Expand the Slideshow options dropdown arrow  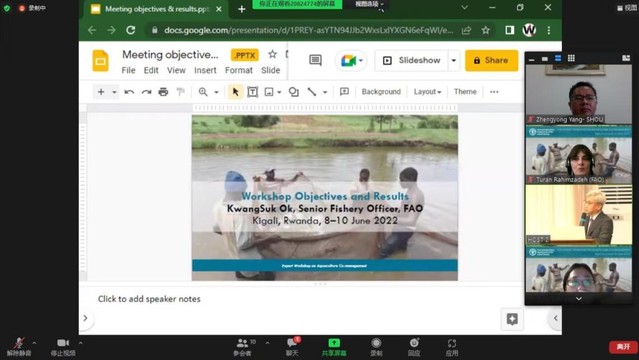tap(453, 60)
